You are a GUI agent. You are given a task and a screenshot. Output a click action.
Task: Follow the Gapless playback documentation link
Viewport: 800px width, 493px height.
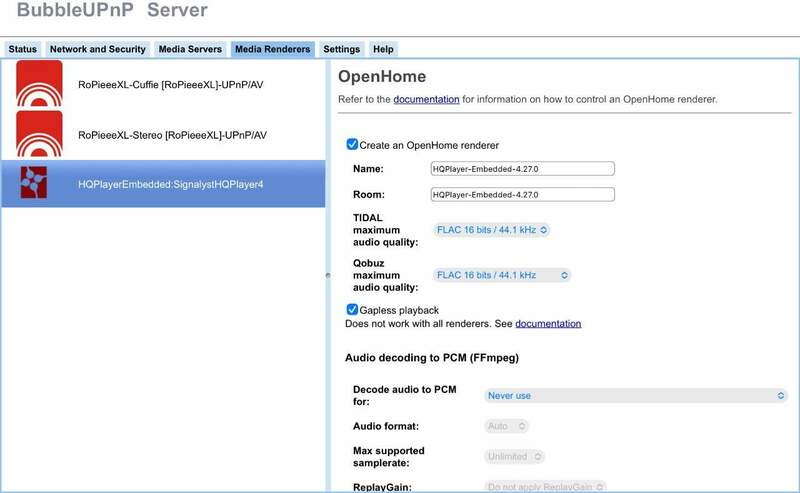(548, 324)
